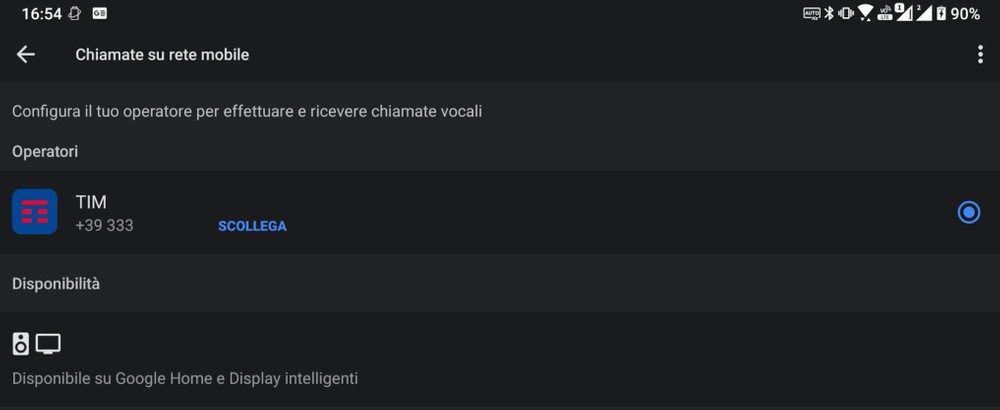Tap the smart display monitor icon
1000x410 pixels.
(x=48, y=344)
